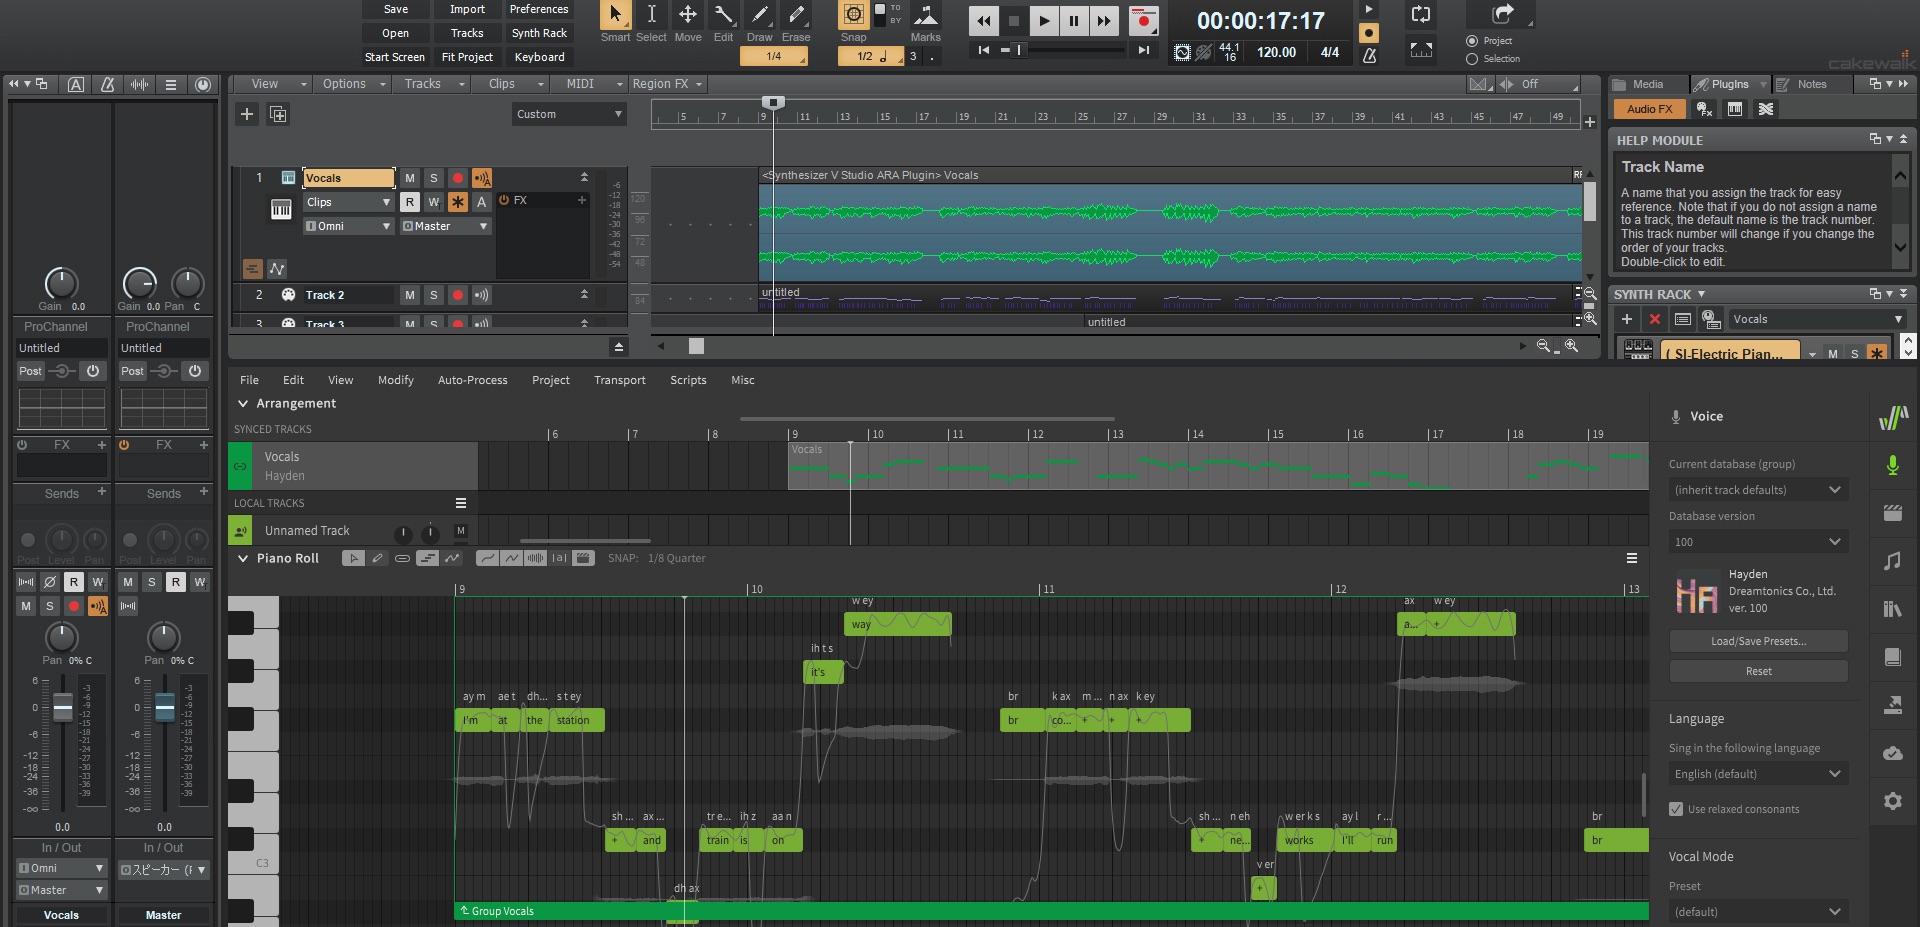The image size is (1920, 927).
Task: Click the Vocals strip Gain knob
Action: tap(61, 283)
